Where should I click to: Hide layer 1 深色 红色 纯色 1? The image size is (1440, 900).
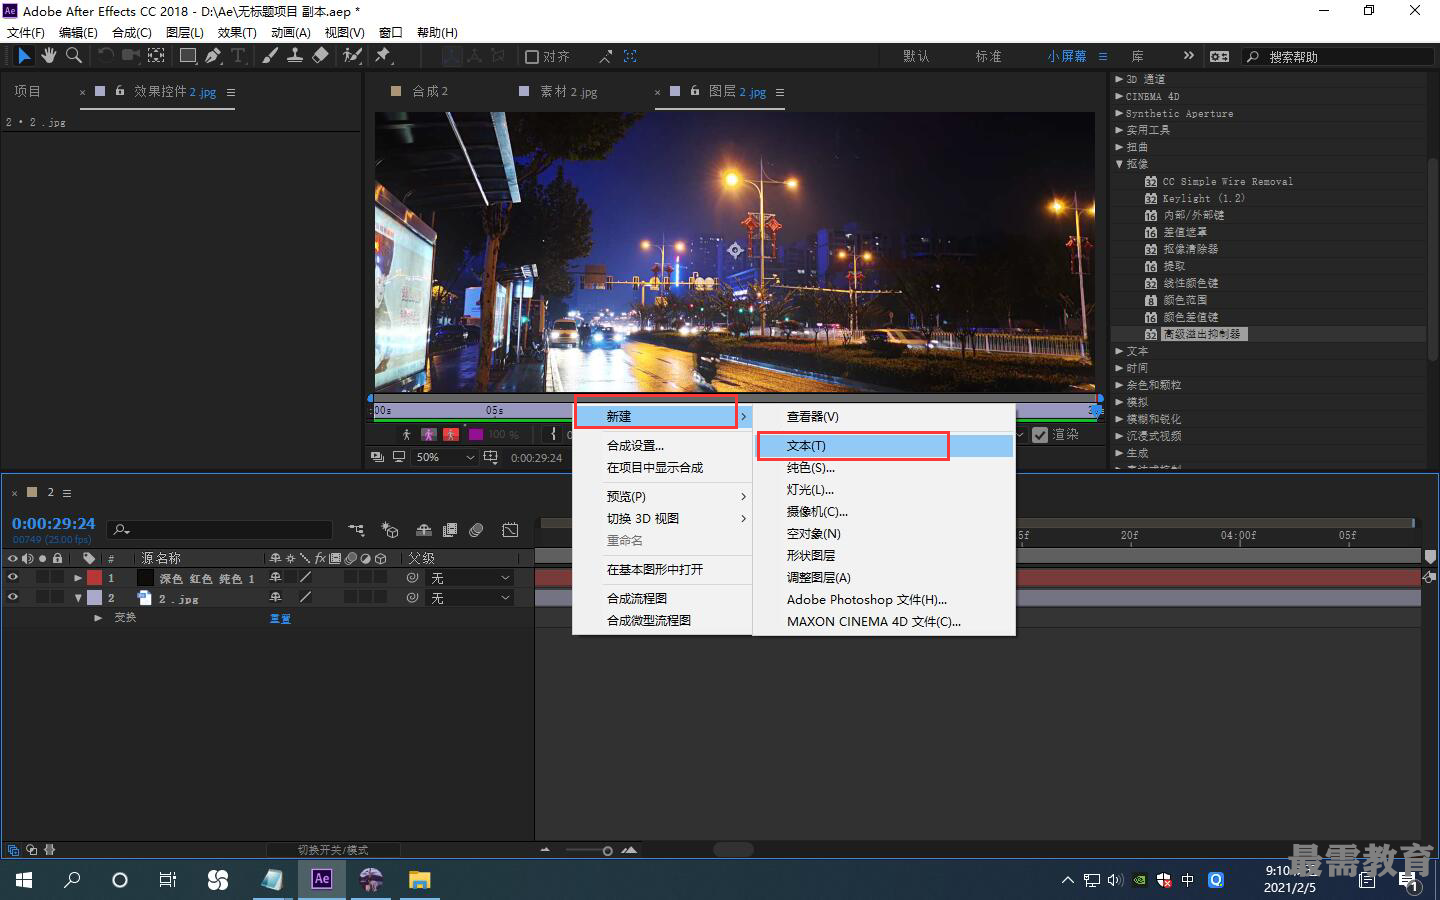click(13, 577)
